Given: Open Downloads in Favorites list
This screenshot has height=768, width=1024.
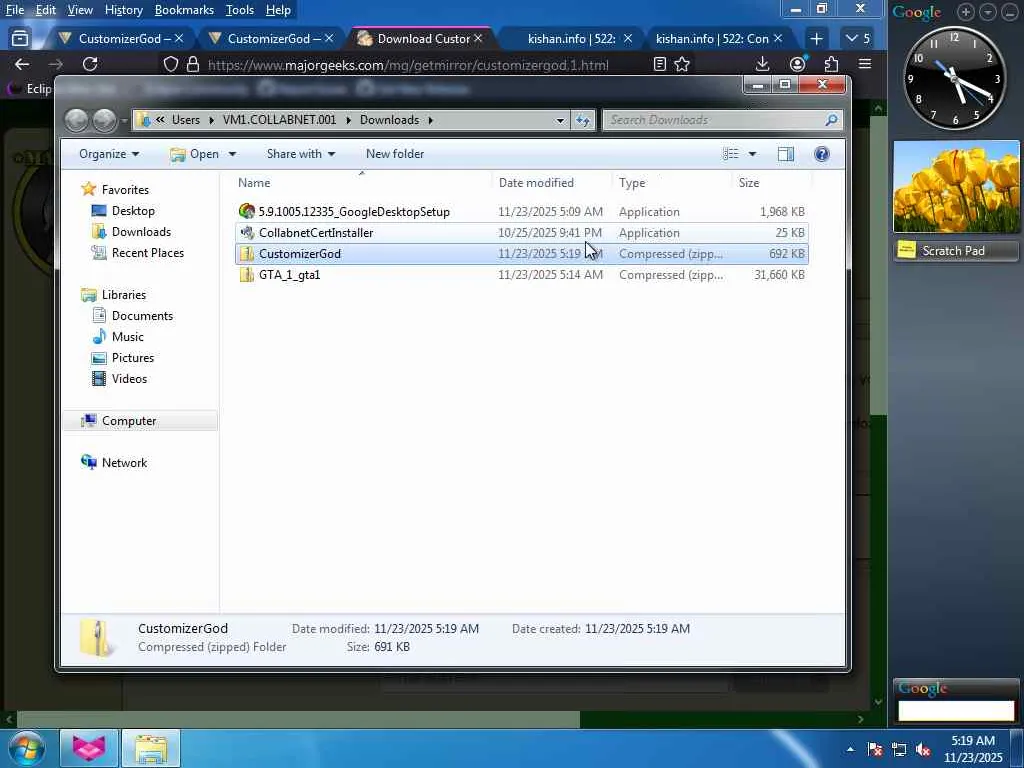Looking at the screenshot, I should pos(141,232).
